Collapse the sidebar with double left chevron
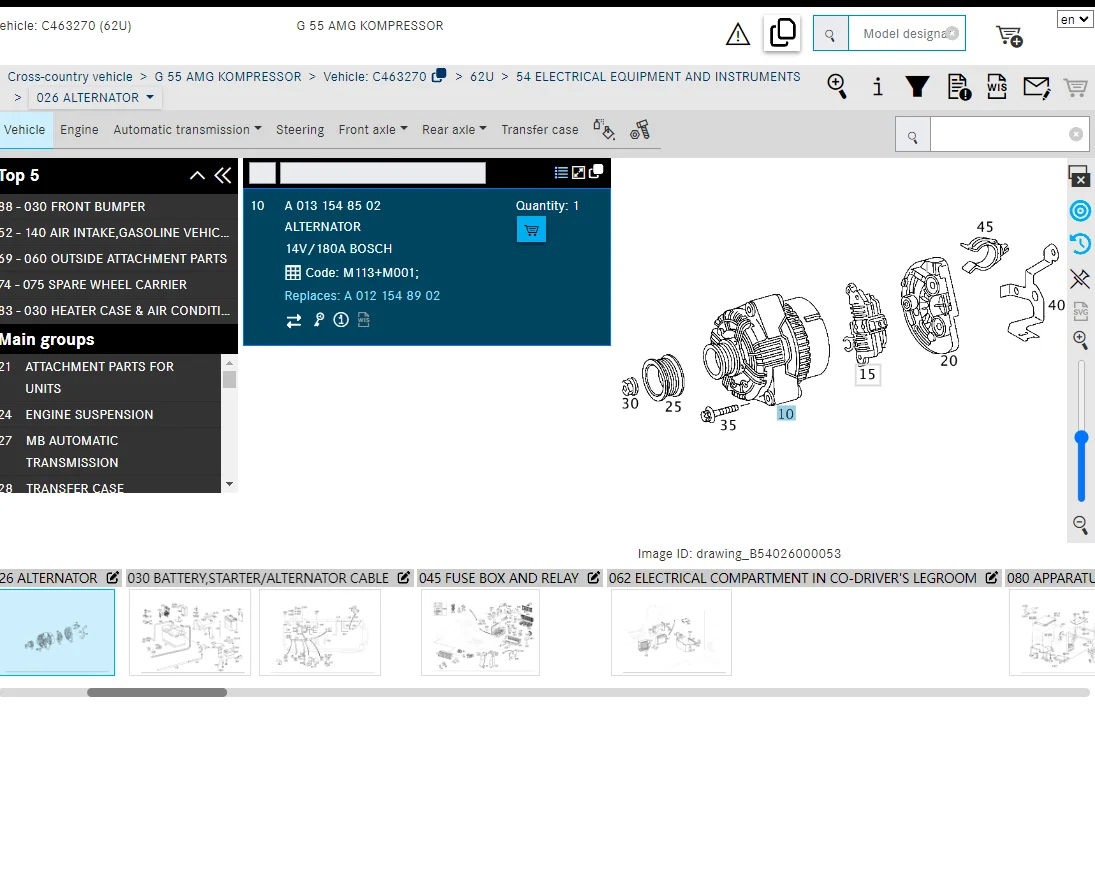 click(223, 175)
